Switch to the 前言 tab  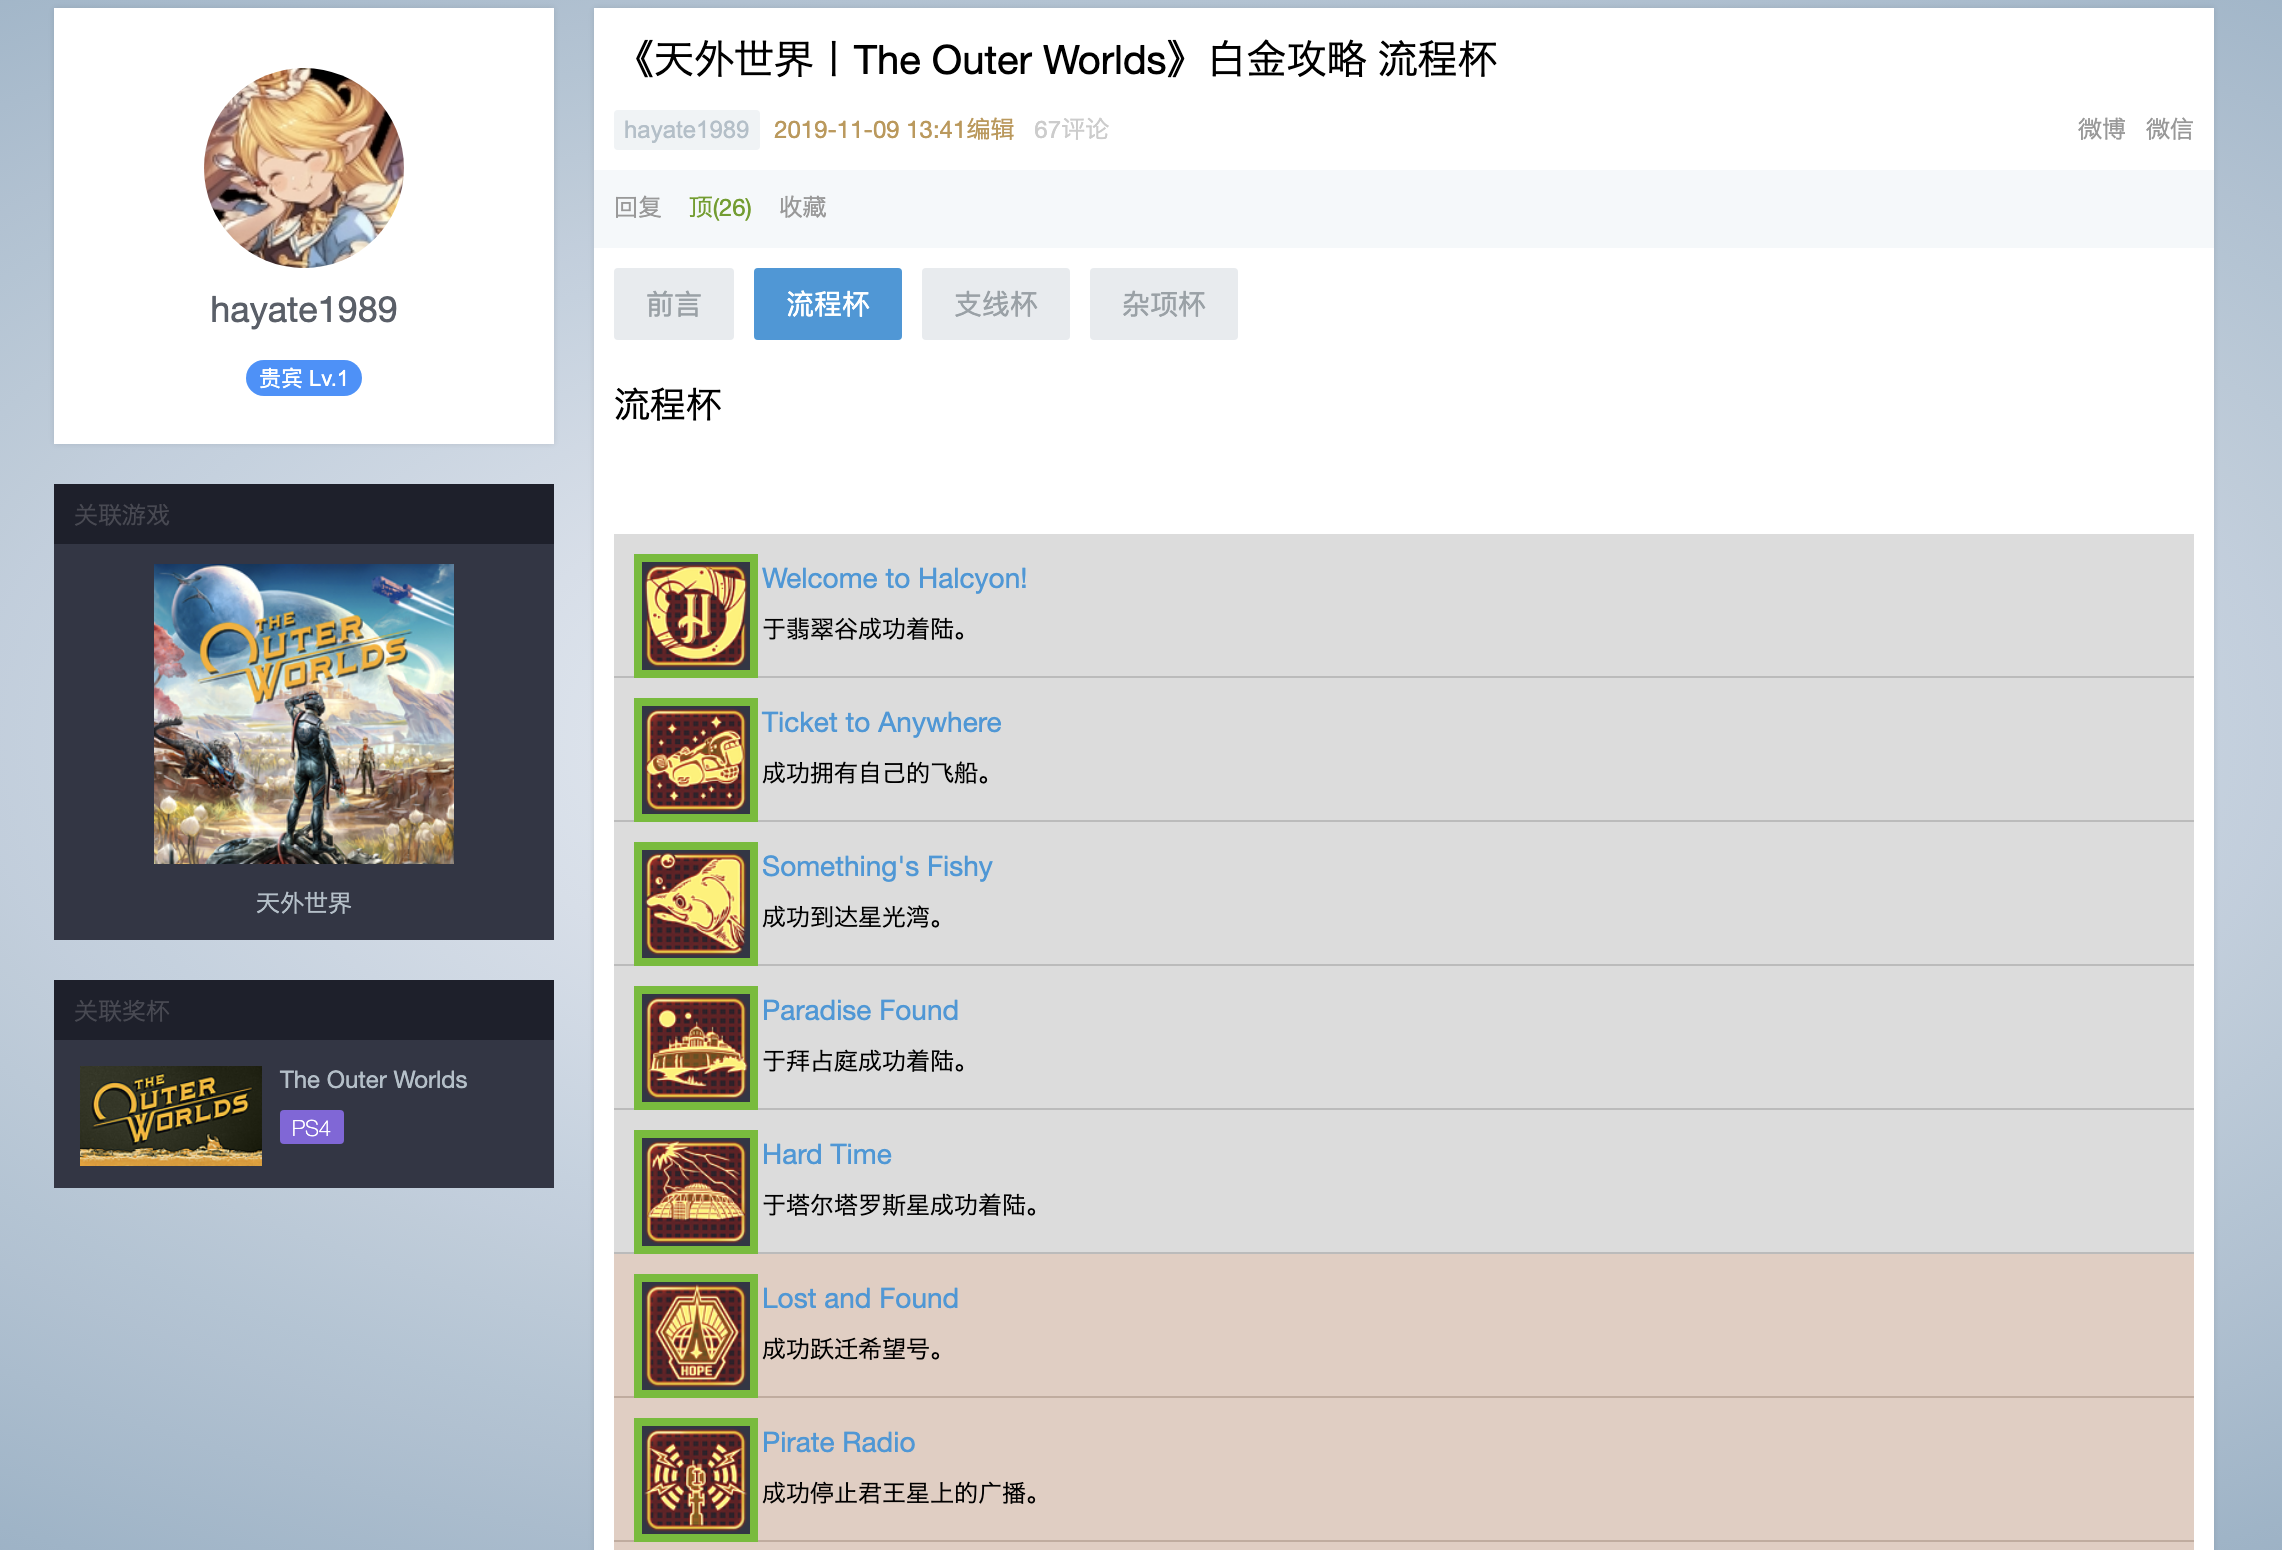coord(674,304)
